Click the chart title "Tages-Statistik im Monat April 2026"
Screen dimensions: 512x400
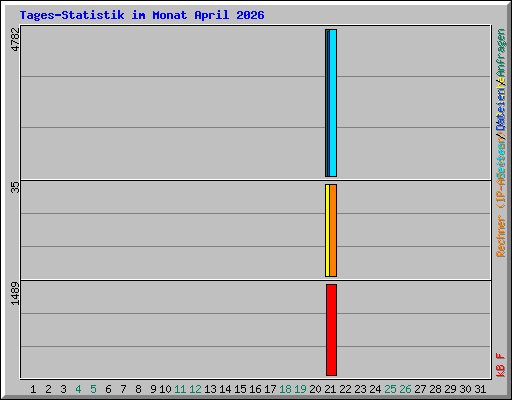coord(142,15)
